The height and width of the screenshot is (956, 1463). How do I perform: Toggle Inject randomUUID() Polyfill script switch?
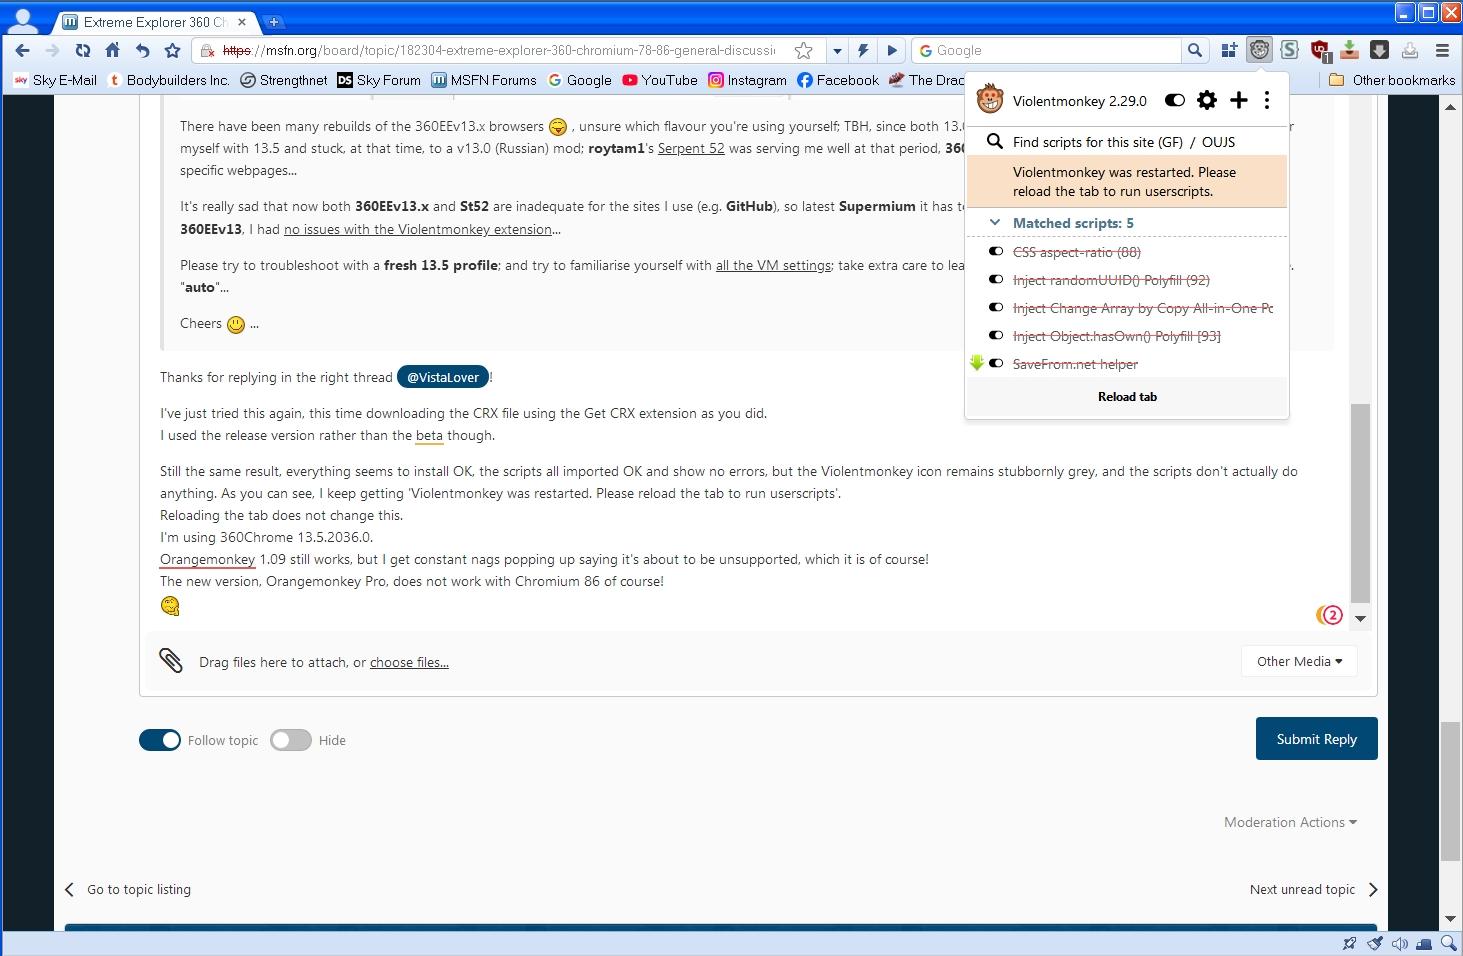(996, 280)
